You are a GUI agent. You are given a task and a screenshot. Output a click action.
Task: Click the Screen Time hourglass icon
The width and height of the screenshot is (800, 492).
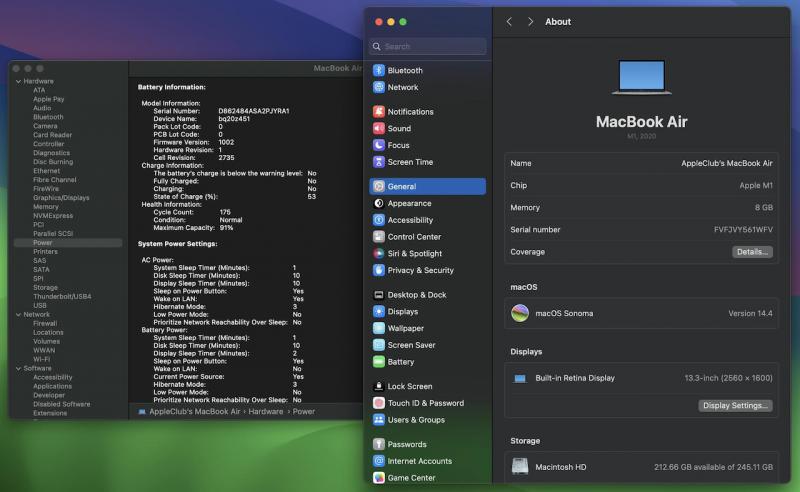[x=379, y=162]
